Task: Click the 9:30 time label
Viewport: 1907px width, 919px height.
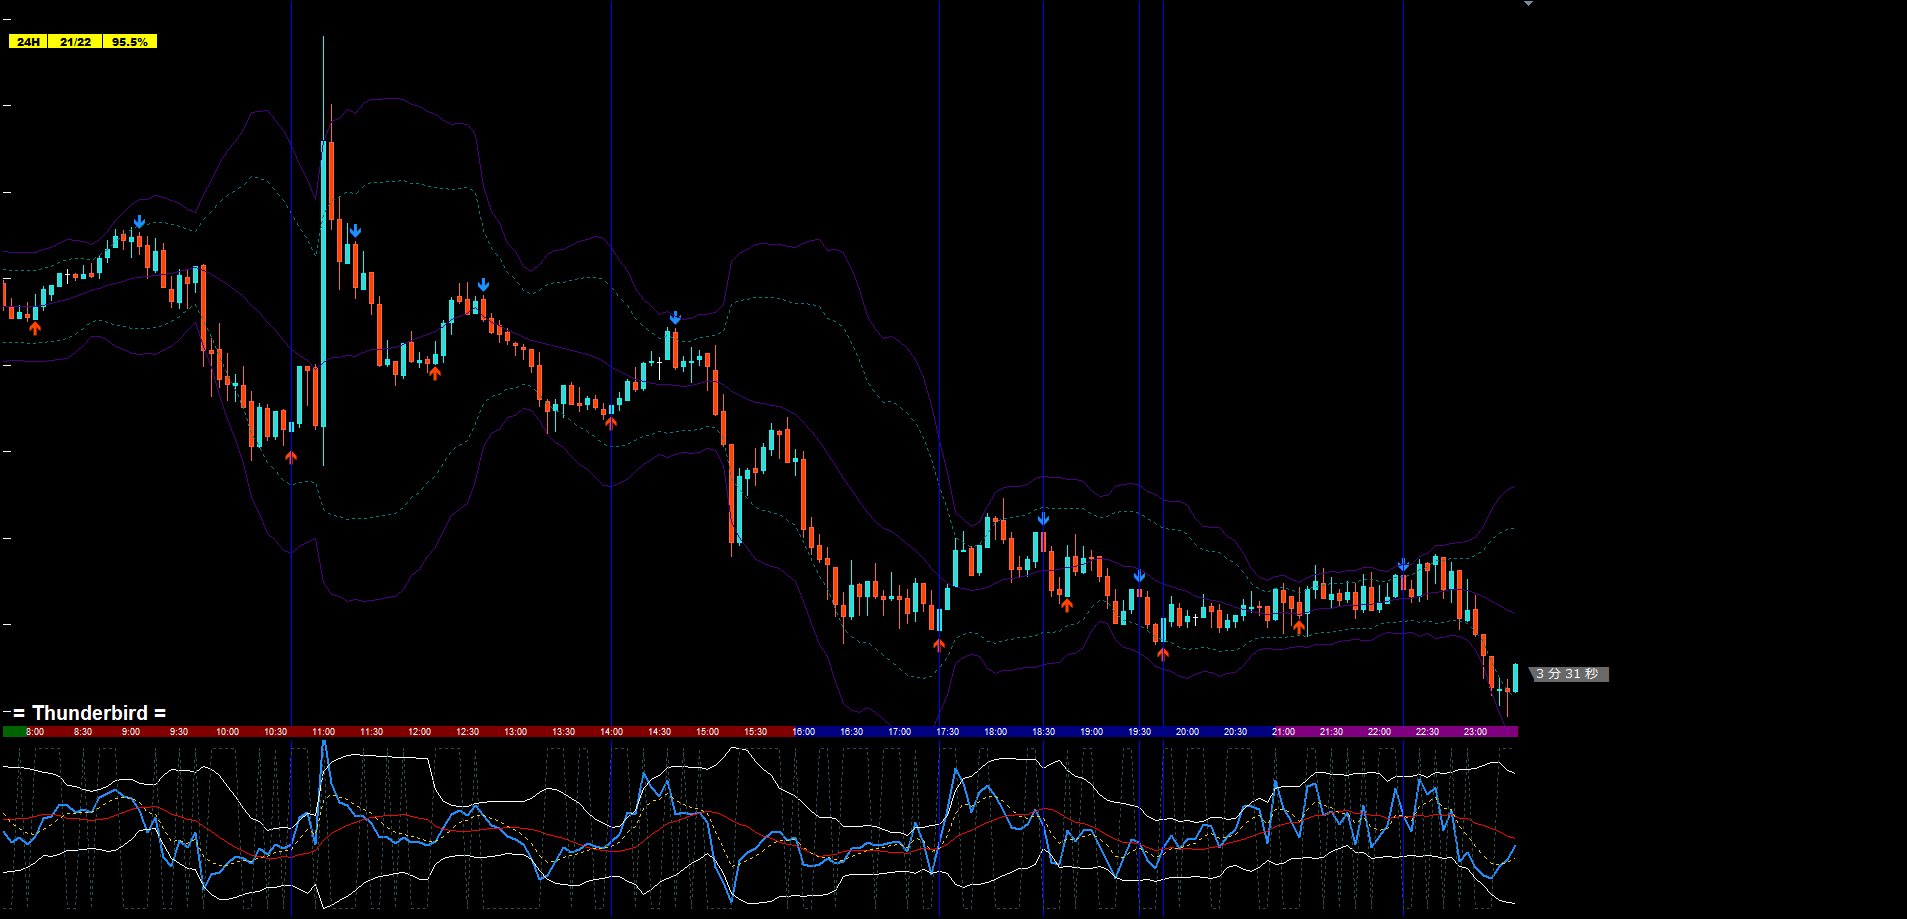Action: 179,732
